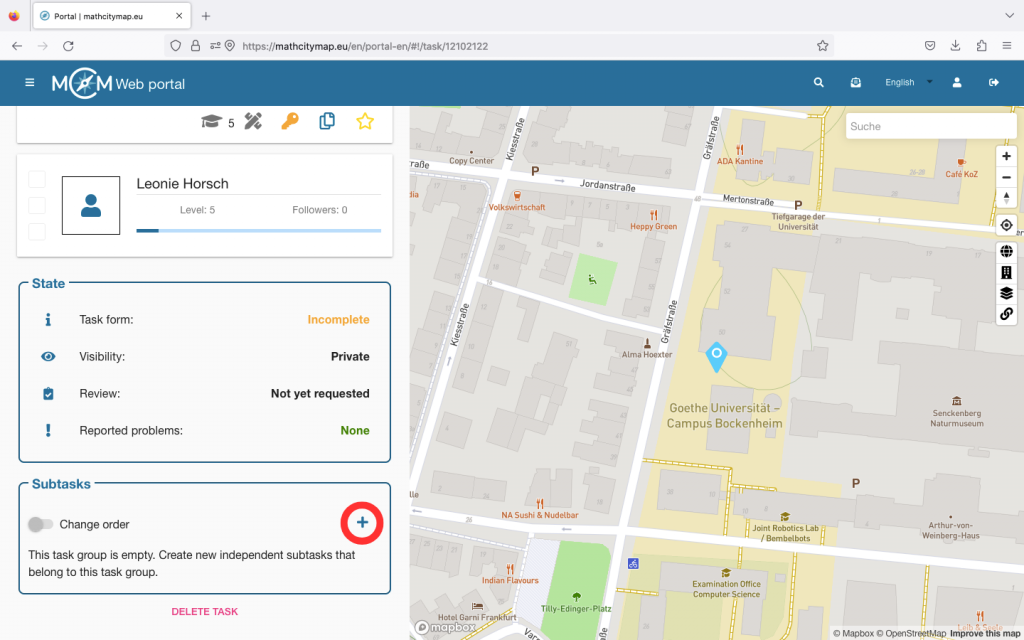Screen dimensions: 1024x640
Task: Open Firefox tab list dropdown arrow
Action: pos(1007,16)
